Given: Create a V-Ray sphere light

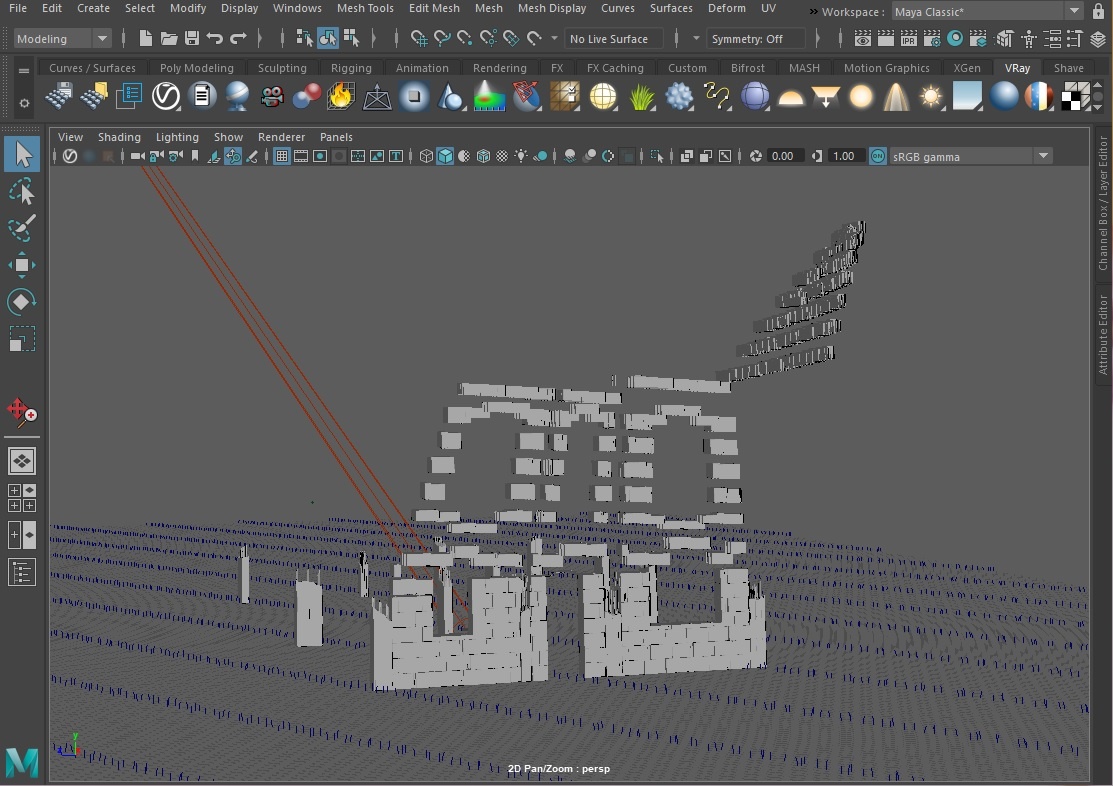Looking at the screenshot, I should pos(861,96).
